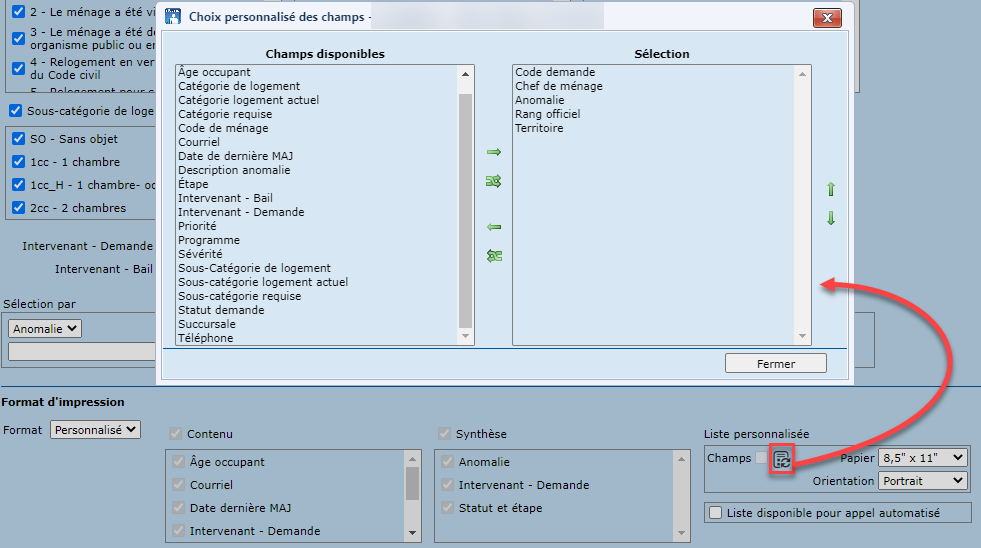Uncheck the SO - Sans objet checkbox
981x548 pixels.
18,139
